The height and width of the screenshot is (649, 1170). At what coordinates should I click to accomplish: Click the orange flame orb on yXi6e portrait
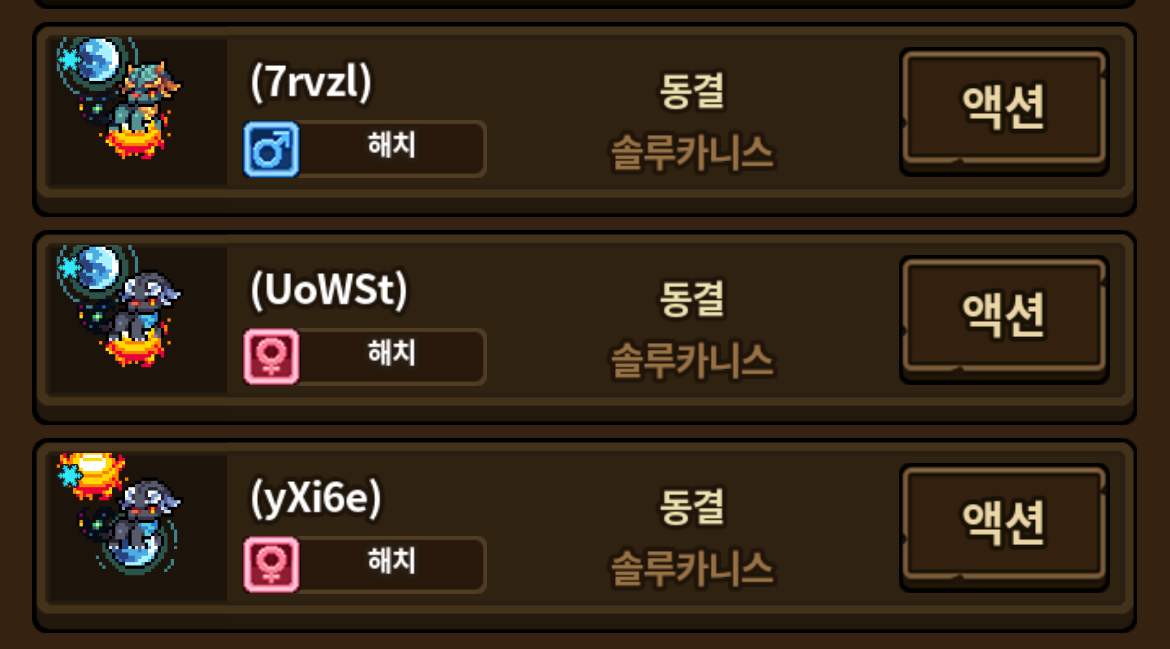coord(92,474)
